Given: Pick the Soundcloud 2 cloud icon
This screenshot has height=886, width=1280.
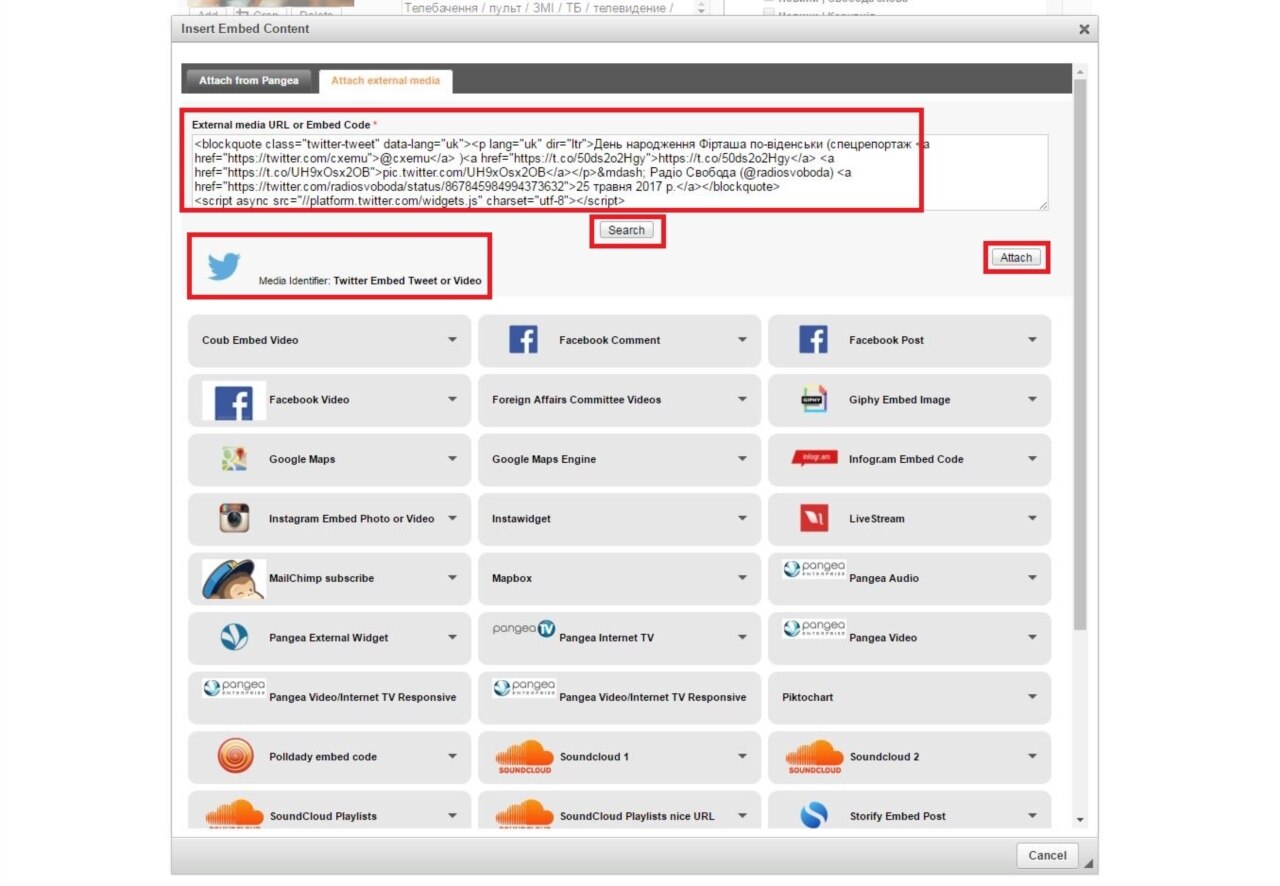Looking at the screenshot, I should tap(815, 758).
